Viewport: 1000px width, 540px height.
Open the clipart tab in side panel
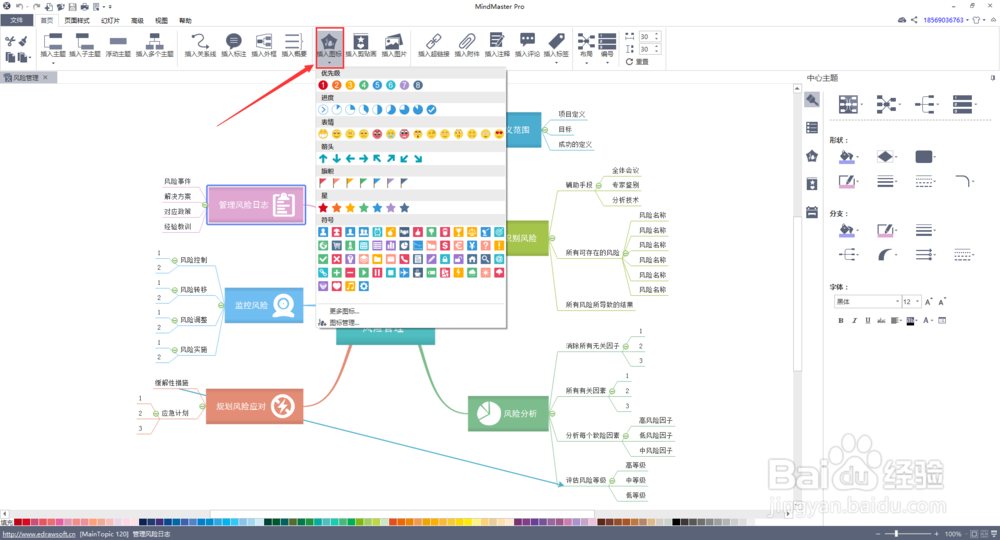(x=812, y=184)
